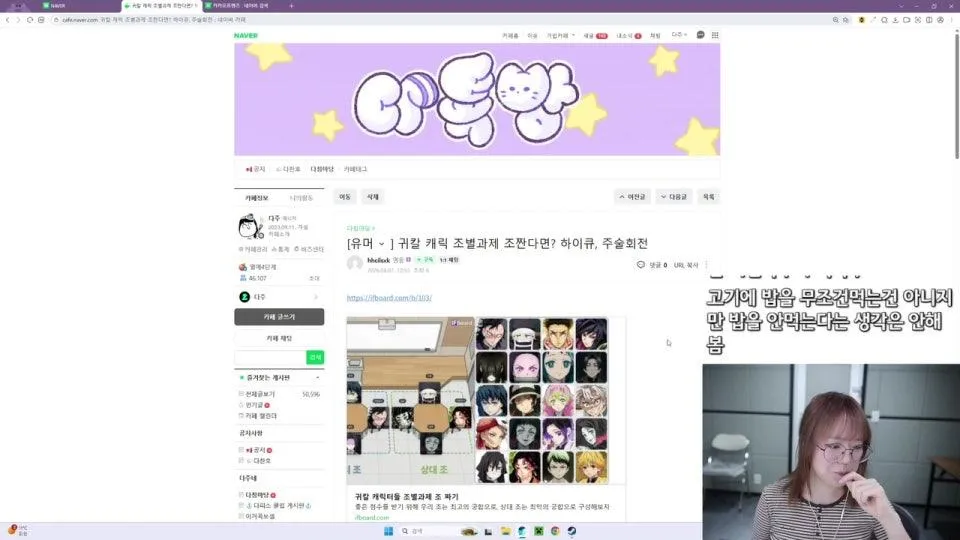The width and height of the screenshot is (960, 540).
Task: Open the 카페태그 menu item
Action: click(355, 169)
